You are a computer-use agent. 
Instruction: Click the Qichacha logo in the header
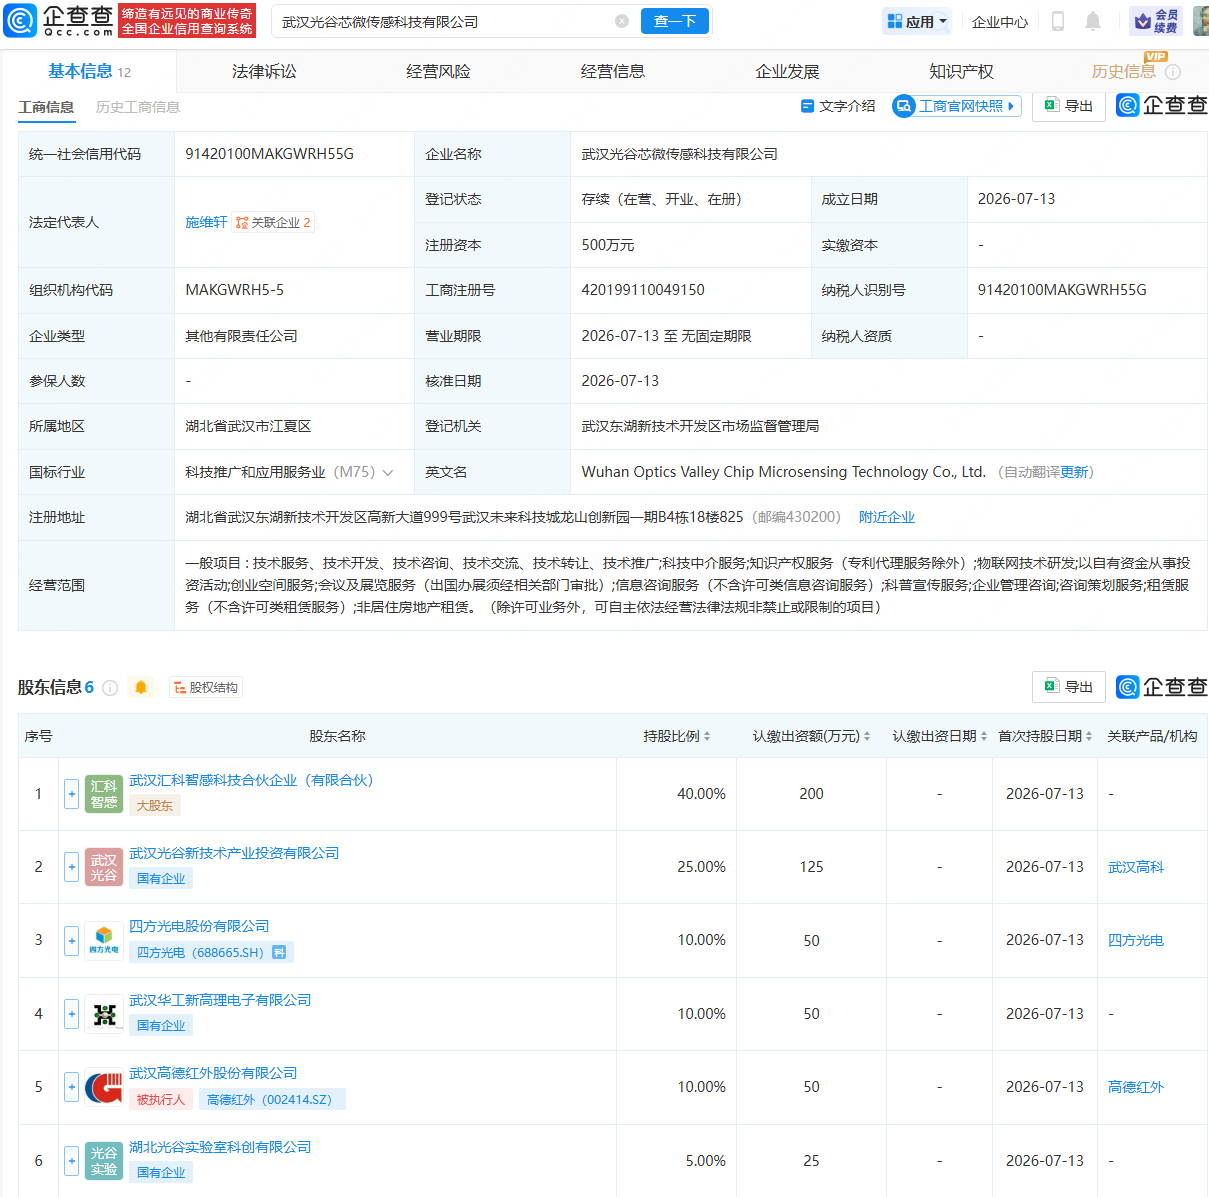tap(59, 20)
